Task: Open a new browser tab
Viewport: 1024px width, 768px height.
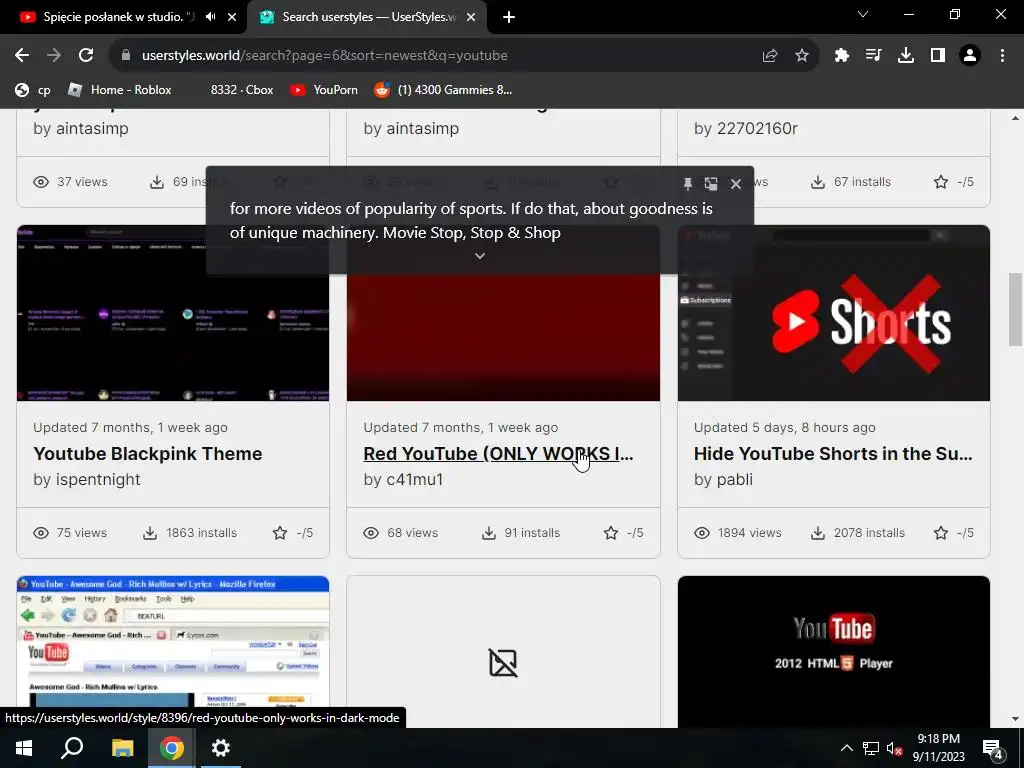Action: (x=509, y=17)
